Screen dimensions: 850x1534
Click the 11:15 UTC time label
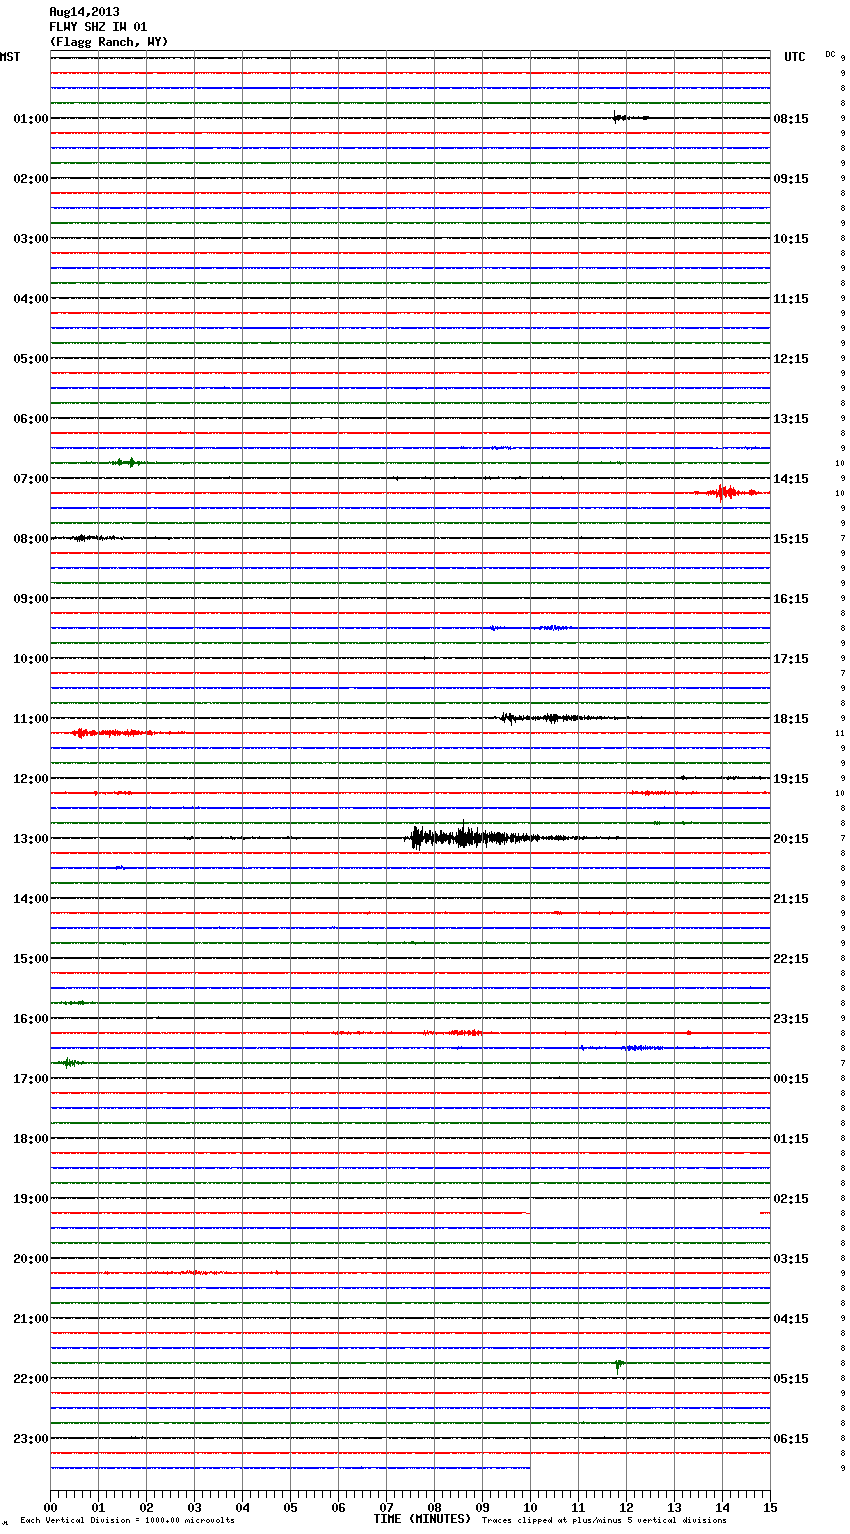[791, 299]
